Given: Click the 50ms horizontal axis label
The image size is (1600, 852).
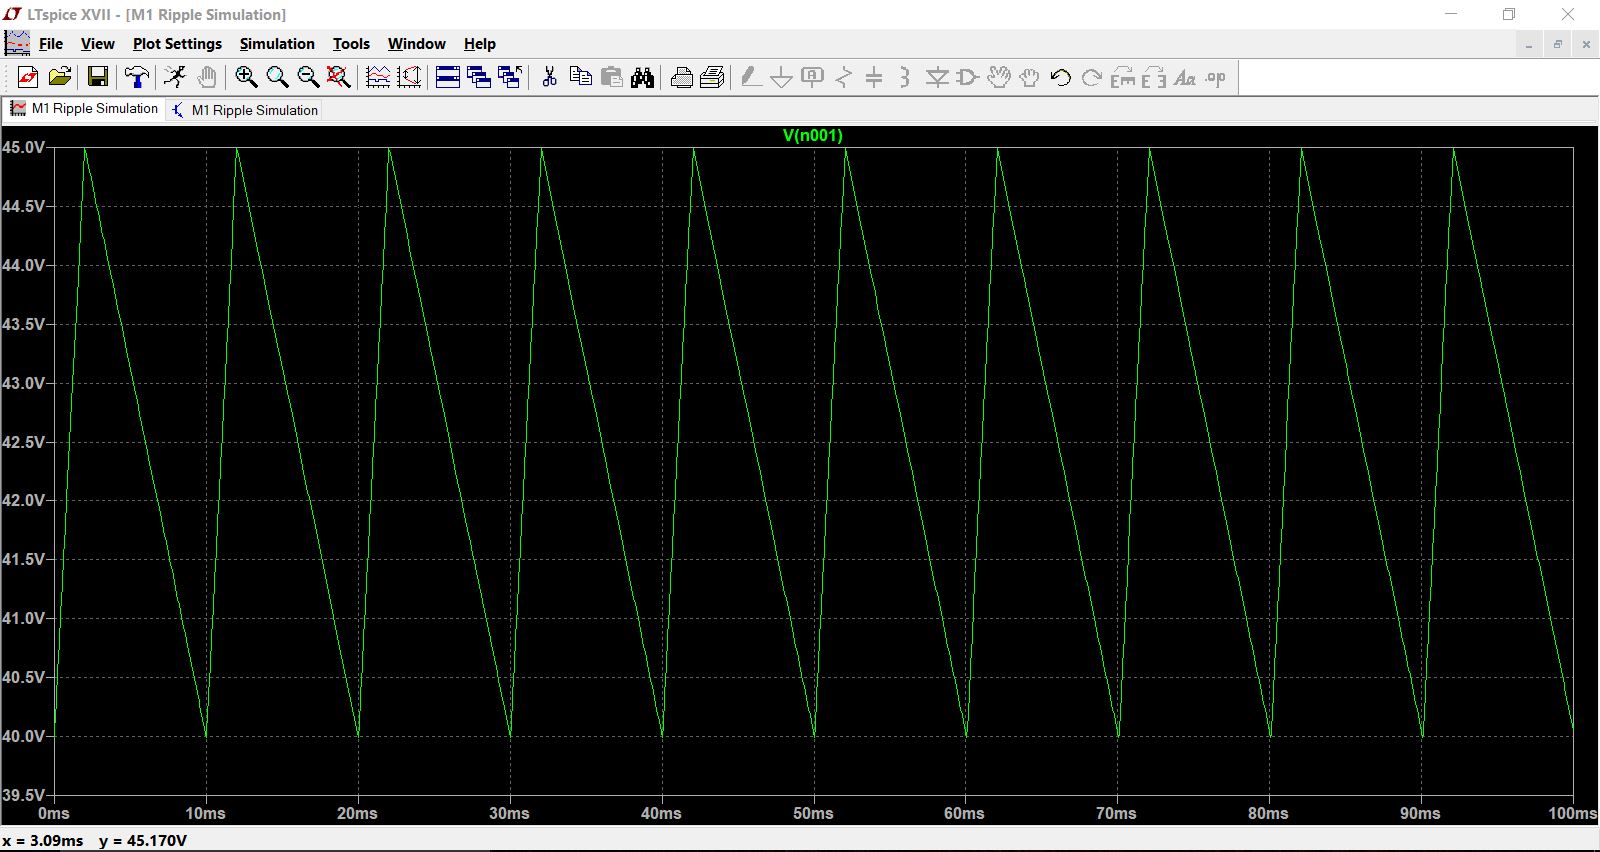Looking at the screenshot, I should 813,813.
